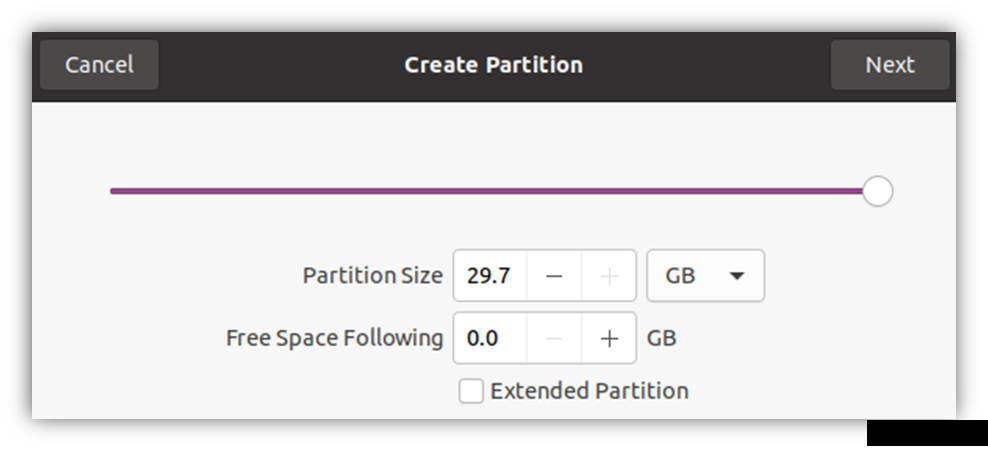Focus the Free Space Following field showing 0.0
This screenshot has height=451, width=988.
click(x=490, y=338)
